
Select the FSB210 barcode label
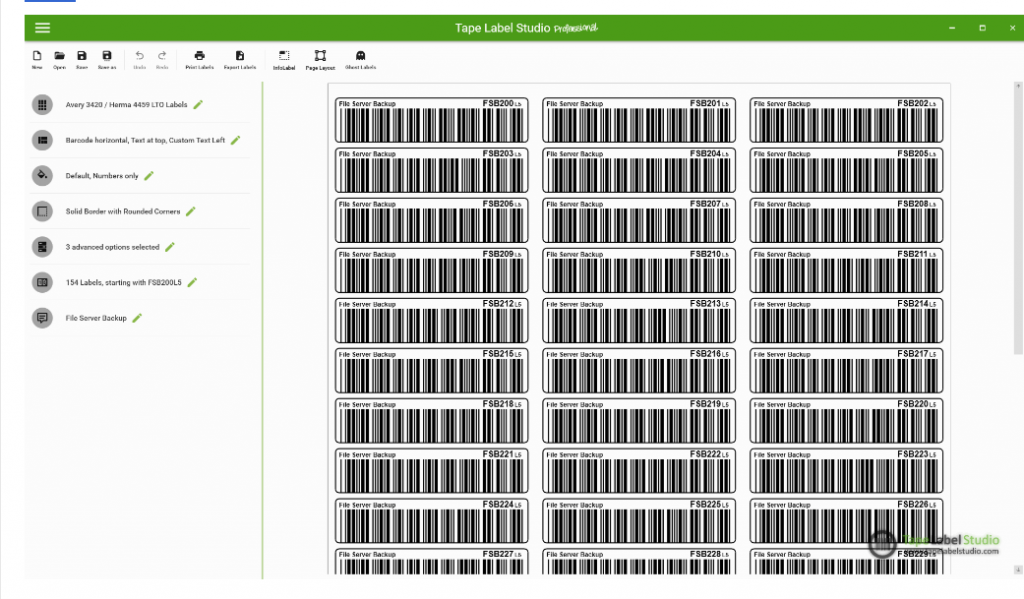(x=639, y=270)
